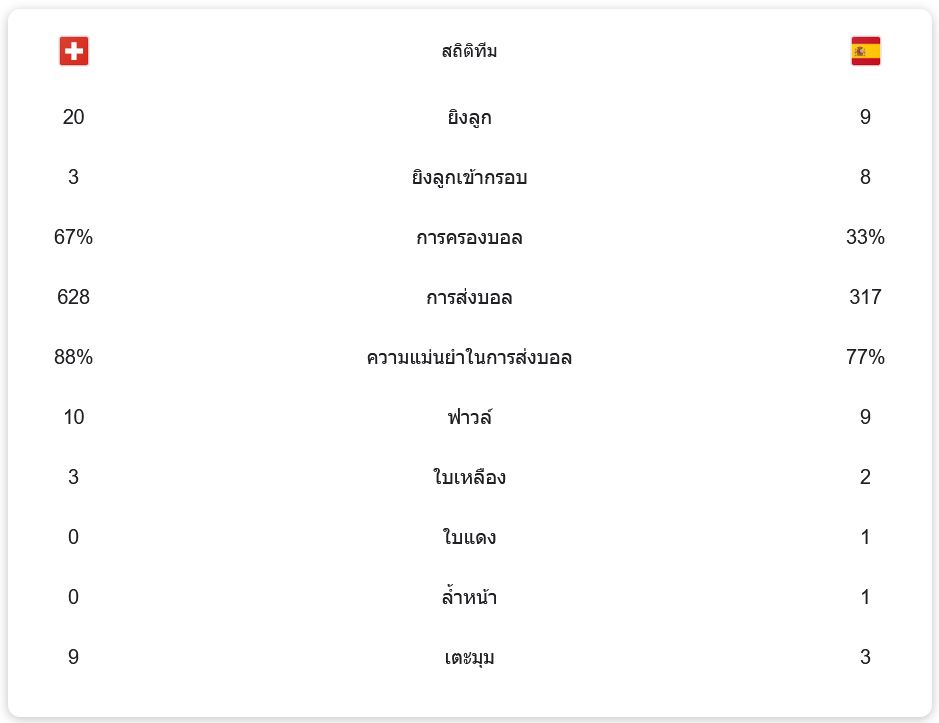Click the Switzerland flag icon
The width and height of the screenshot is (939, 723).
point(74,51)
